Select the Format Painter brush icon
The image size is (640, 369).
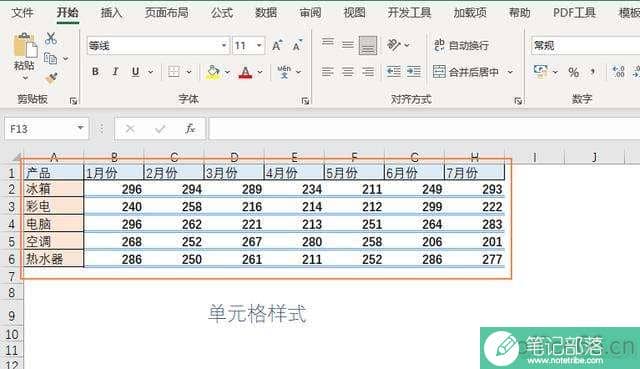pos(51,78)
